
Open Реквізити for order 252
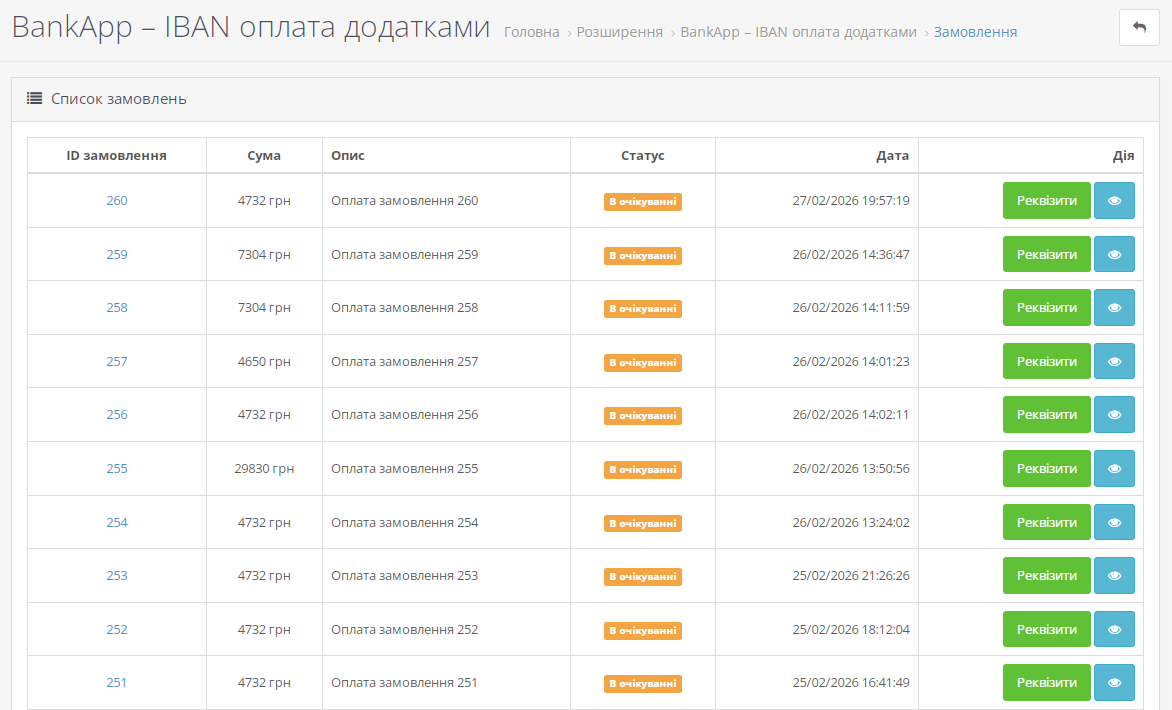click(x=1046, y=629)
